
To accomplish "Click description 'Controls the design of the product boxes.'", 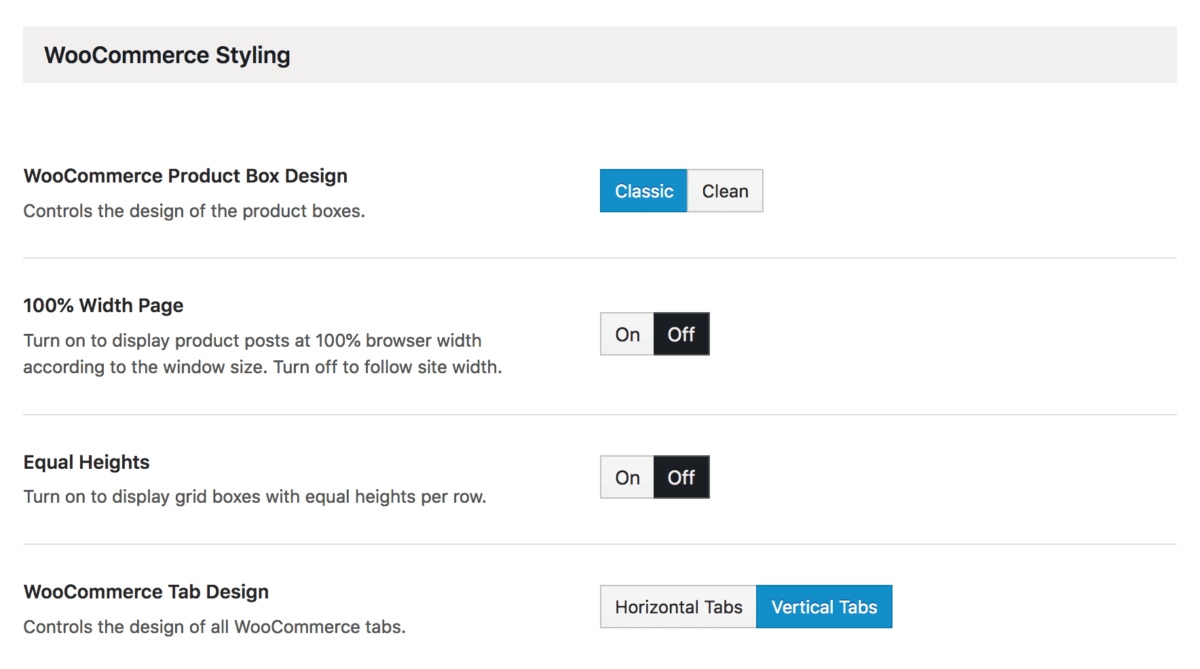I will 194,212.
